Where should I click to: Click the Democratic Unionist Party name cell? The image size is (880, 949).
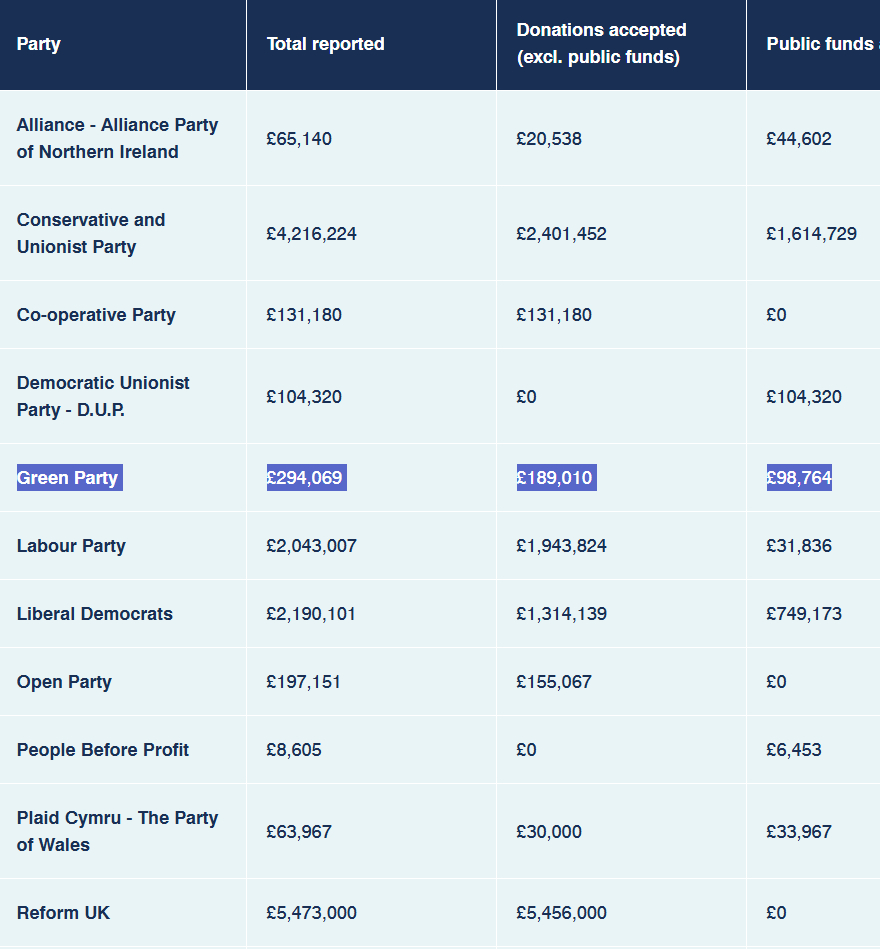103,396
